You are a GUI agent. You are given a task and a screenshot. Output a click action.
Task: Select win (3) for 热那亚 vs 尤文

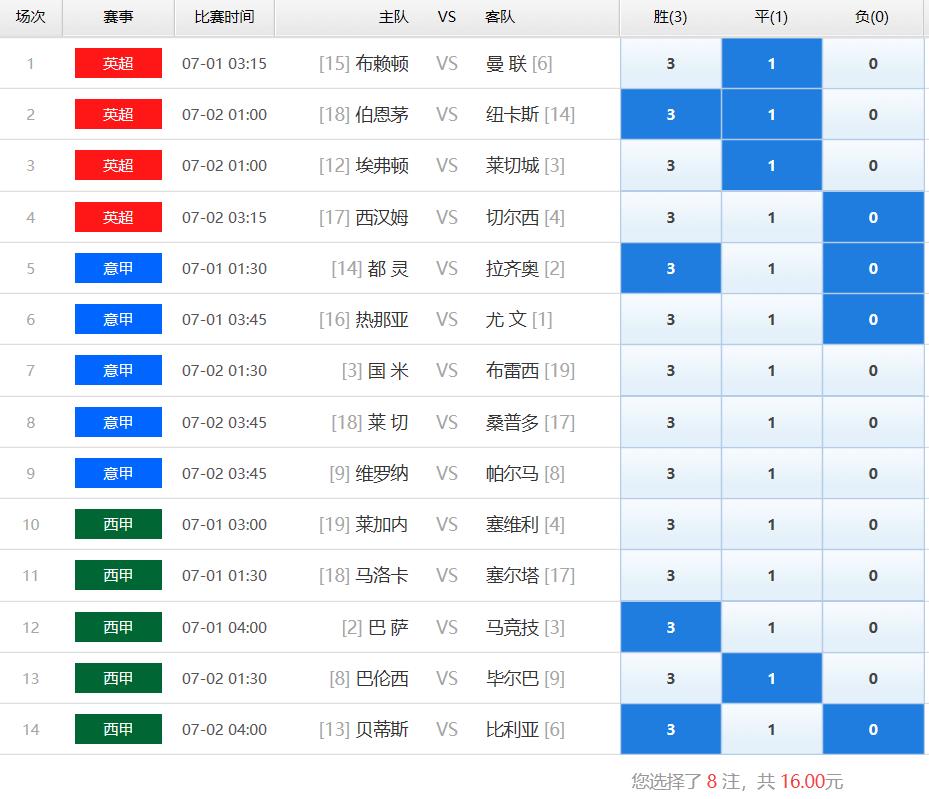(x=671, y=319)
